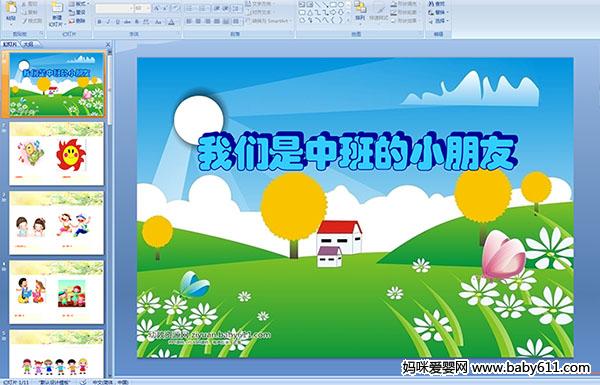Click the Find icon in editing group
600x385 pixels.
click(x=437, y=4)
